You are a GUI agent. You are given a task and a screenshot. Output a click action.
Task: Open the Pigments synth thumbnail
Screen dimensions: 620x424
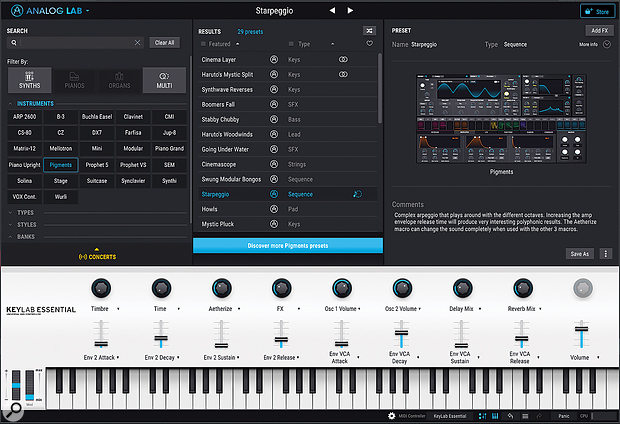click(501, 118)
